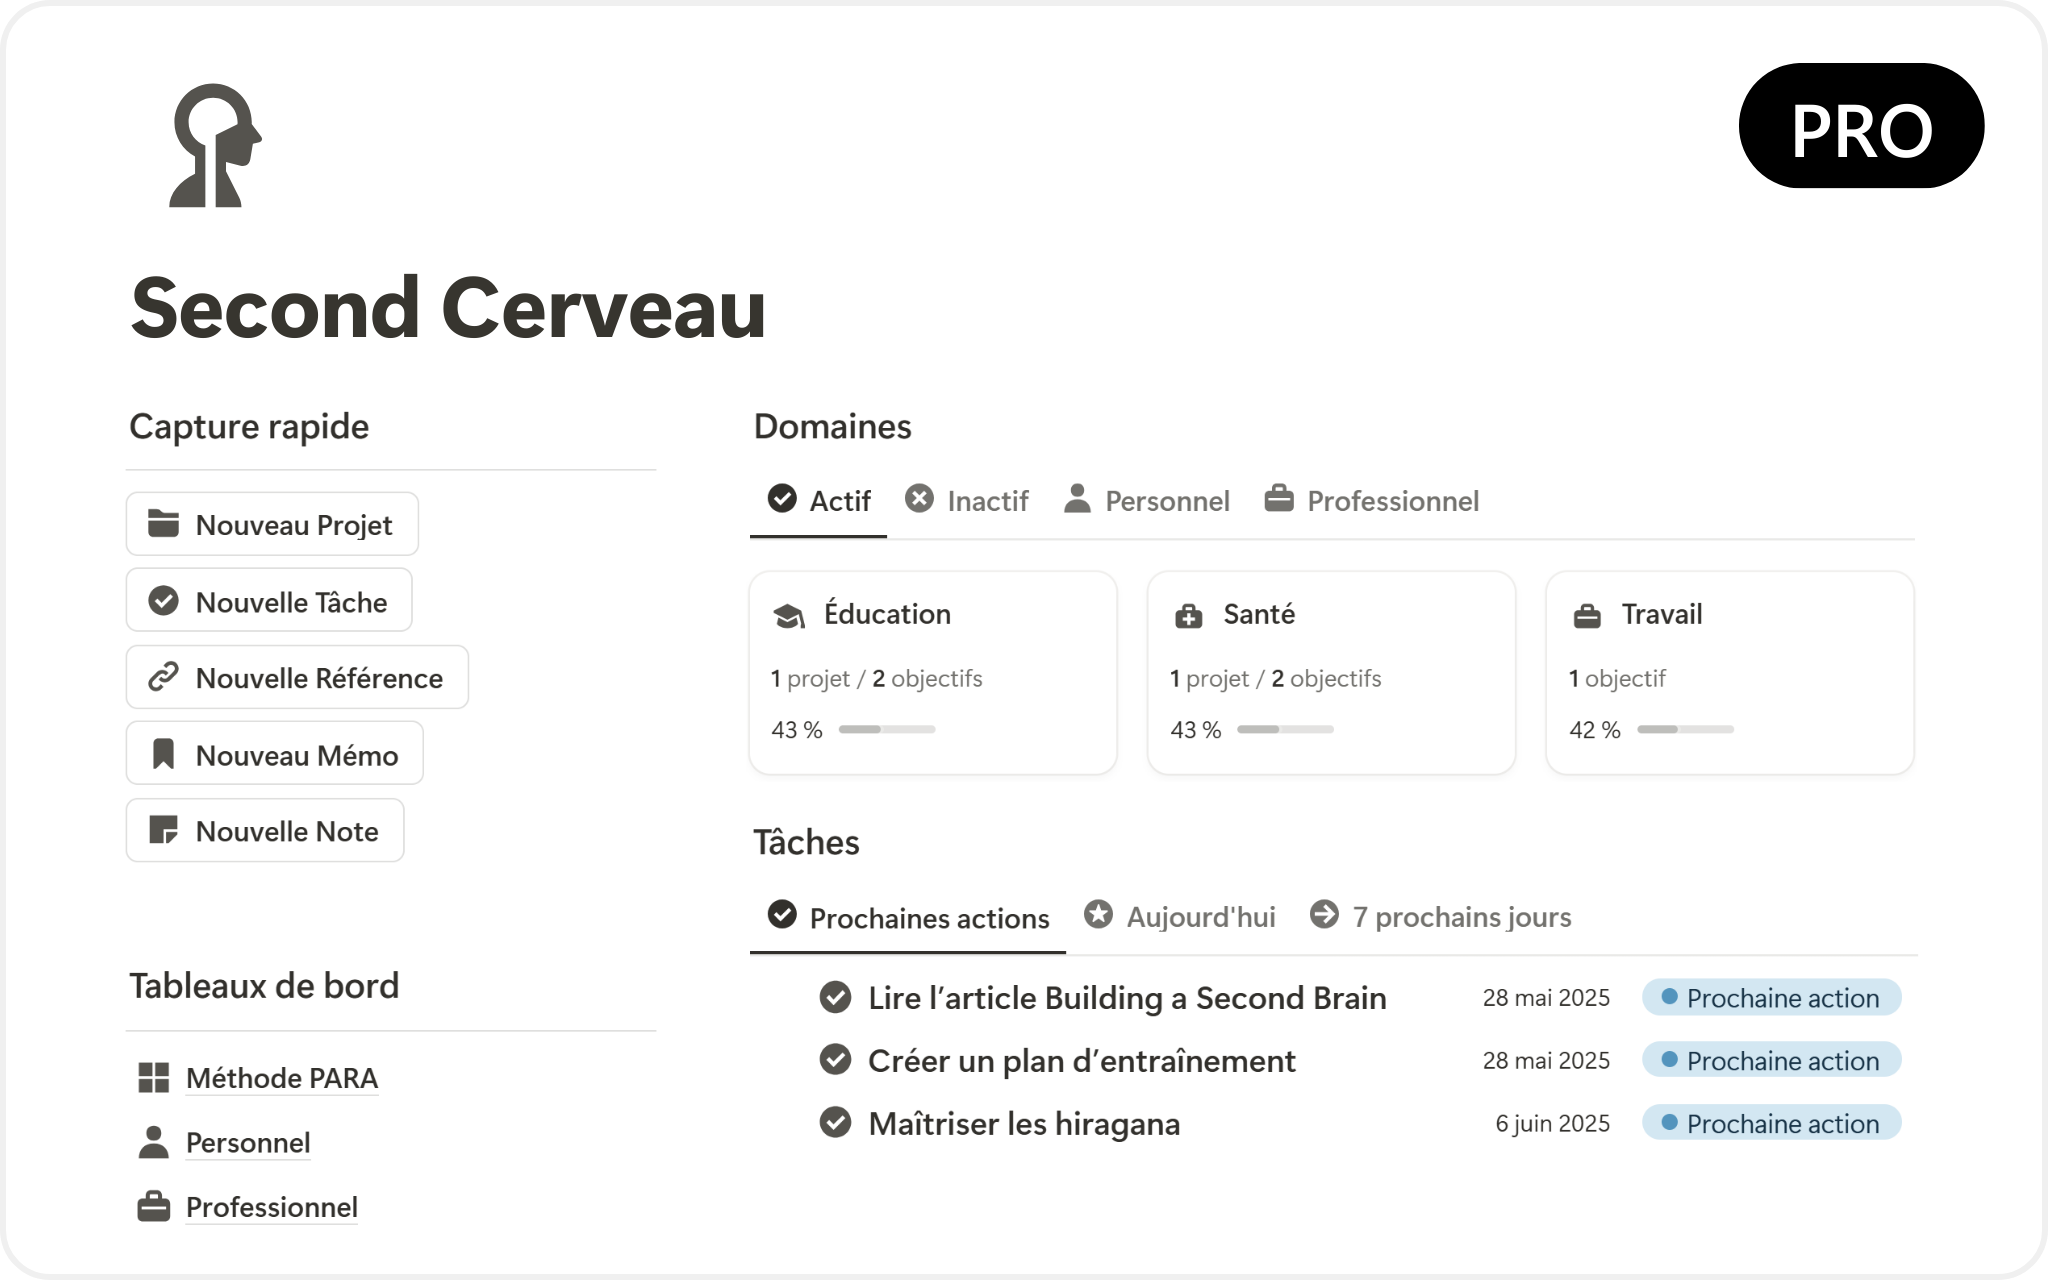The height and width of the screenshot is (1280, 2048).
Task: Click the Prochaine action tag for hiragana task
Action: pyautogui.click(x=1771, y=1123)
